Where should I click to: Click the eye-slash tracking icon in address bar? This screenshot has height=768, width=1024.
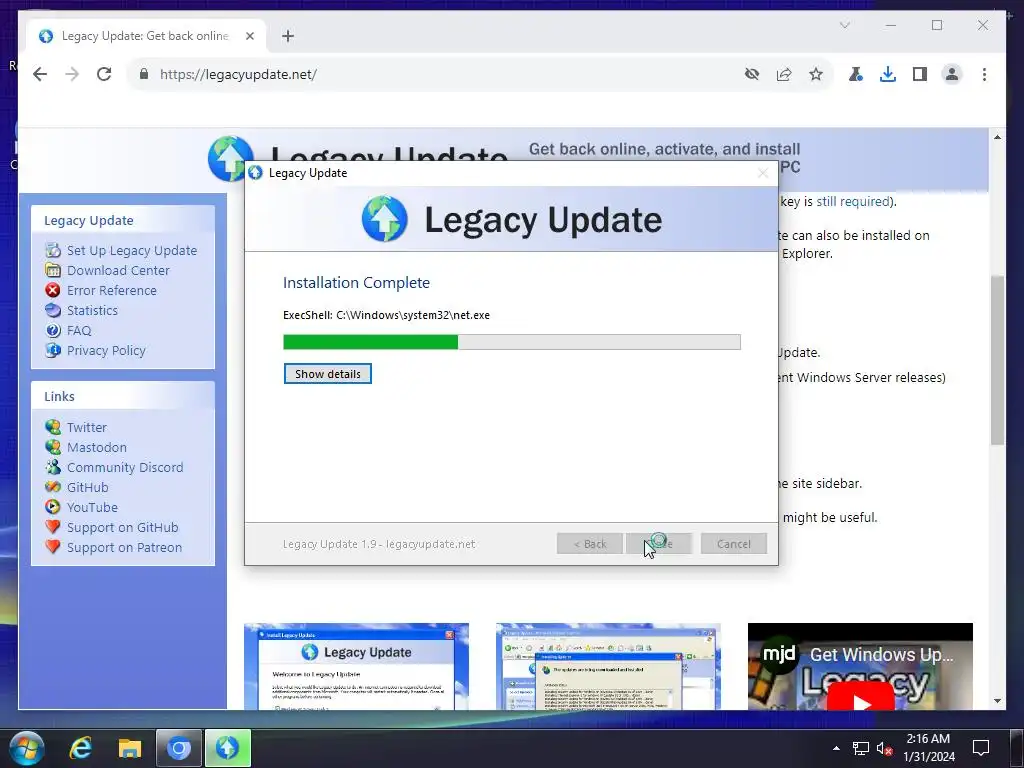[x=752, y=74]
